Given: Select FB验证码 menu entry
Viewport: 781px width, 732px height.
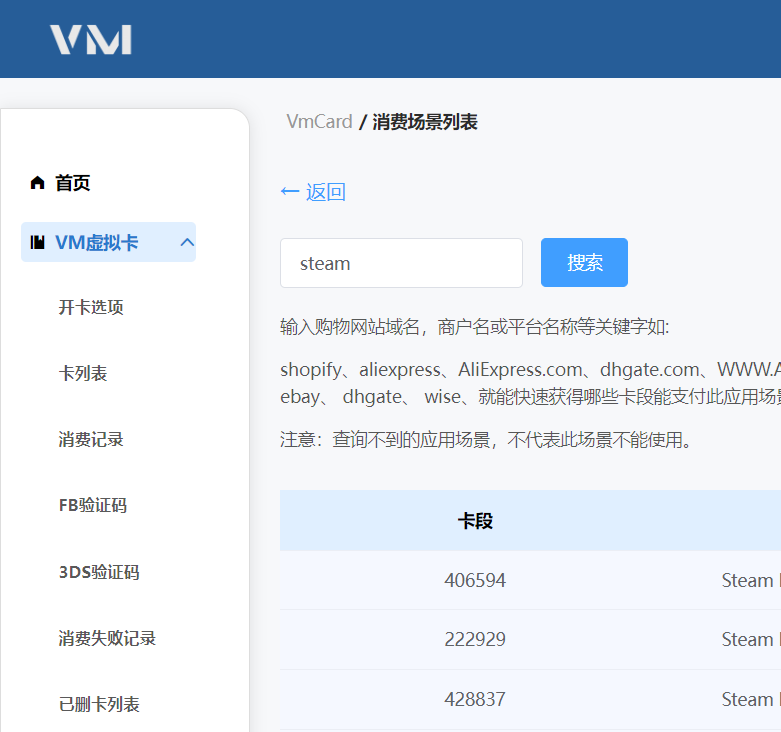Looking at the screenshot, I should click(x=93, y=505).
